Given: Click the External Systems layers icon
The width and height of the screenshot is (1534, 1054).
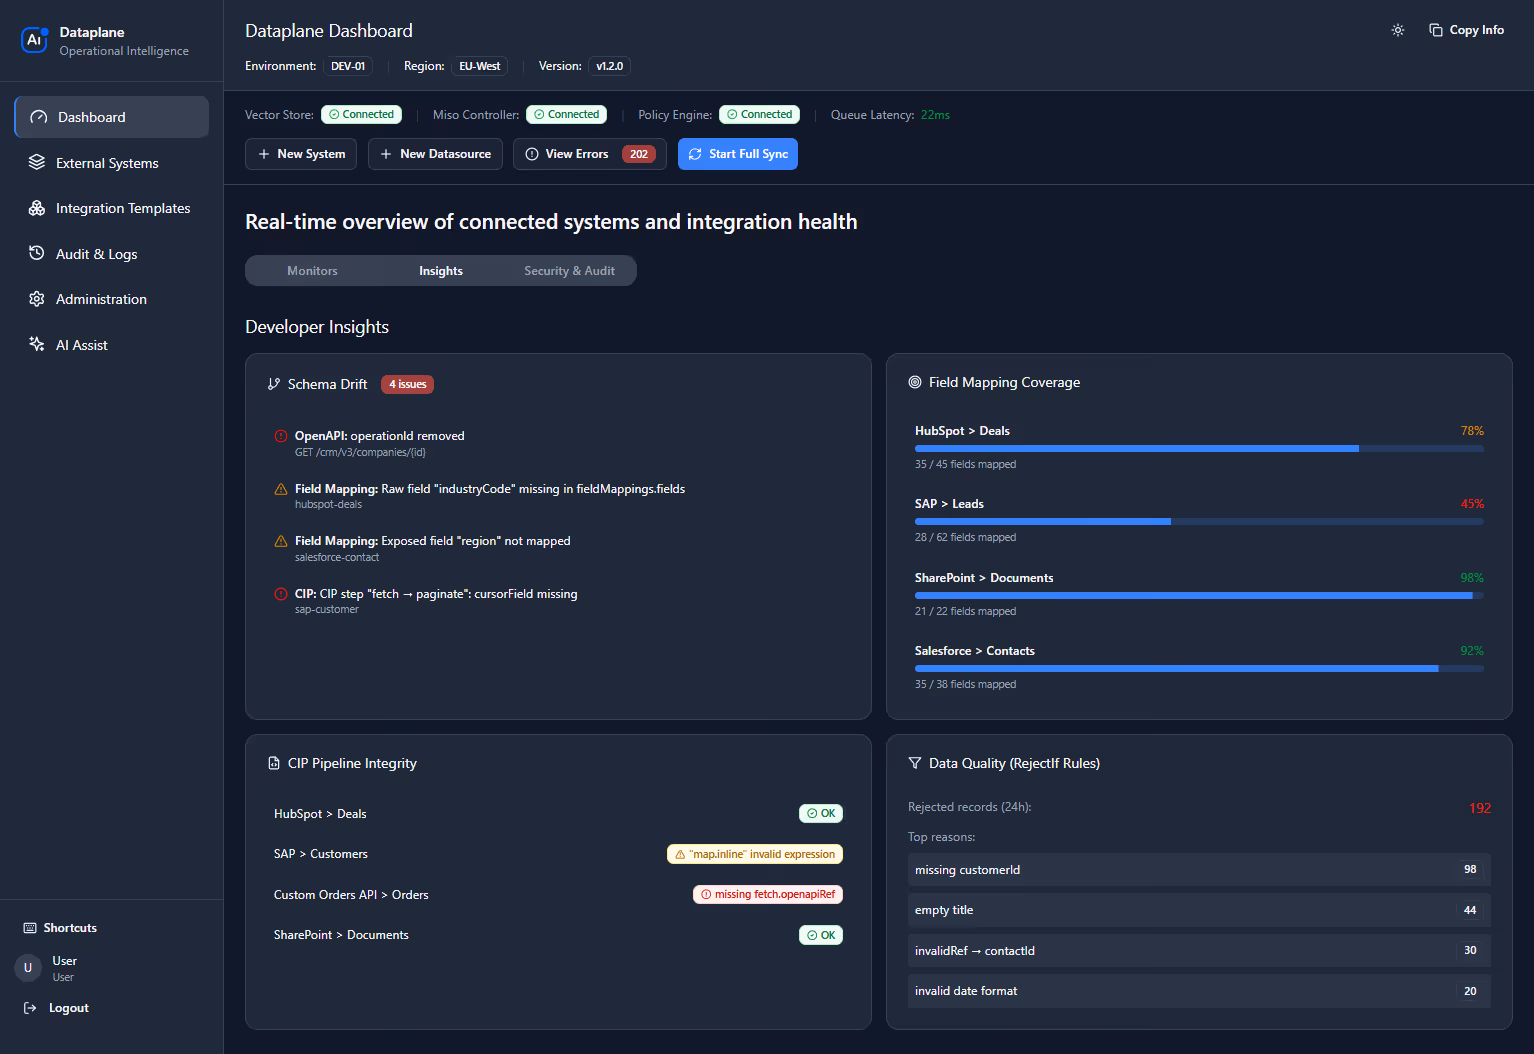Looking at the screenshot, I should (37, 162).
